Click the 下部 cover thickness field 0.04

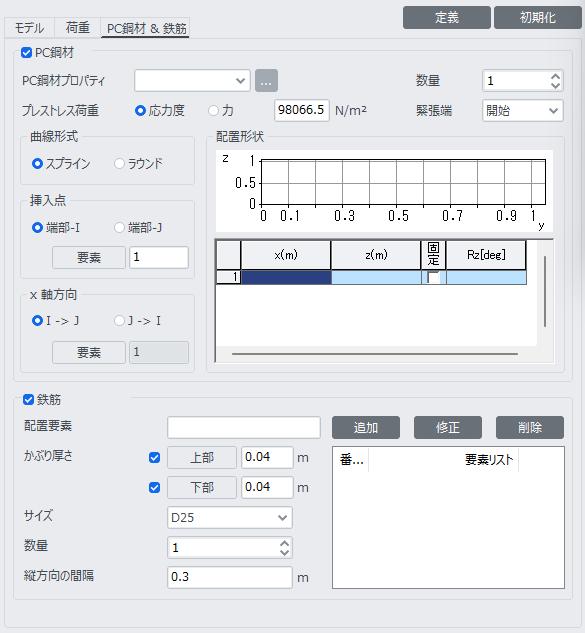[267, 487]
